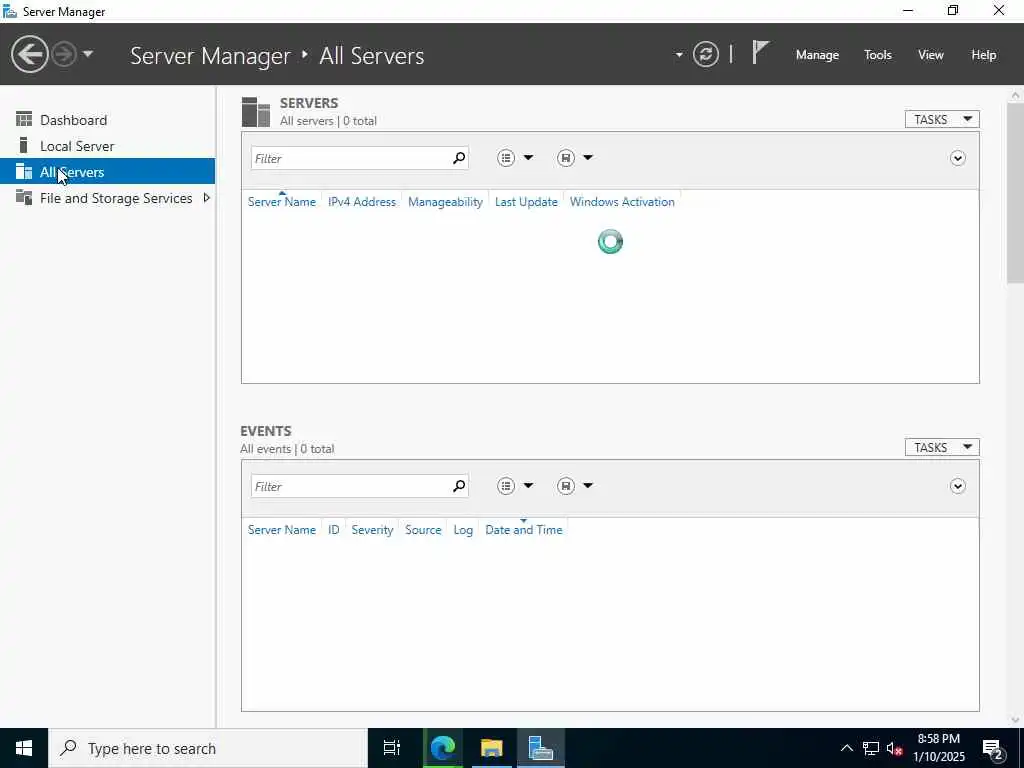The height and width of the screenshot is (768, 1024).
Task: Sort by Last Update column
Action: pyautogui.click(x=526, y=202)
